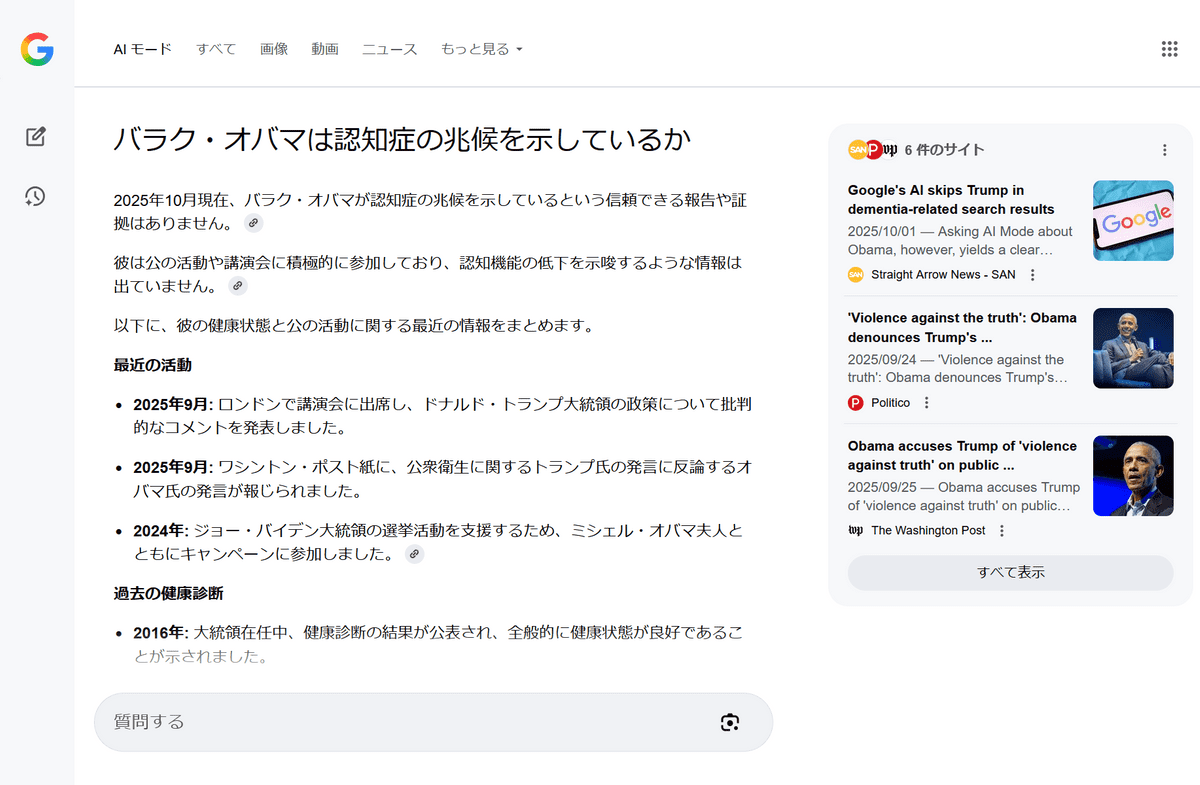1200x785 pixels.
Task: Select the すべて tab
Action: 216,49
